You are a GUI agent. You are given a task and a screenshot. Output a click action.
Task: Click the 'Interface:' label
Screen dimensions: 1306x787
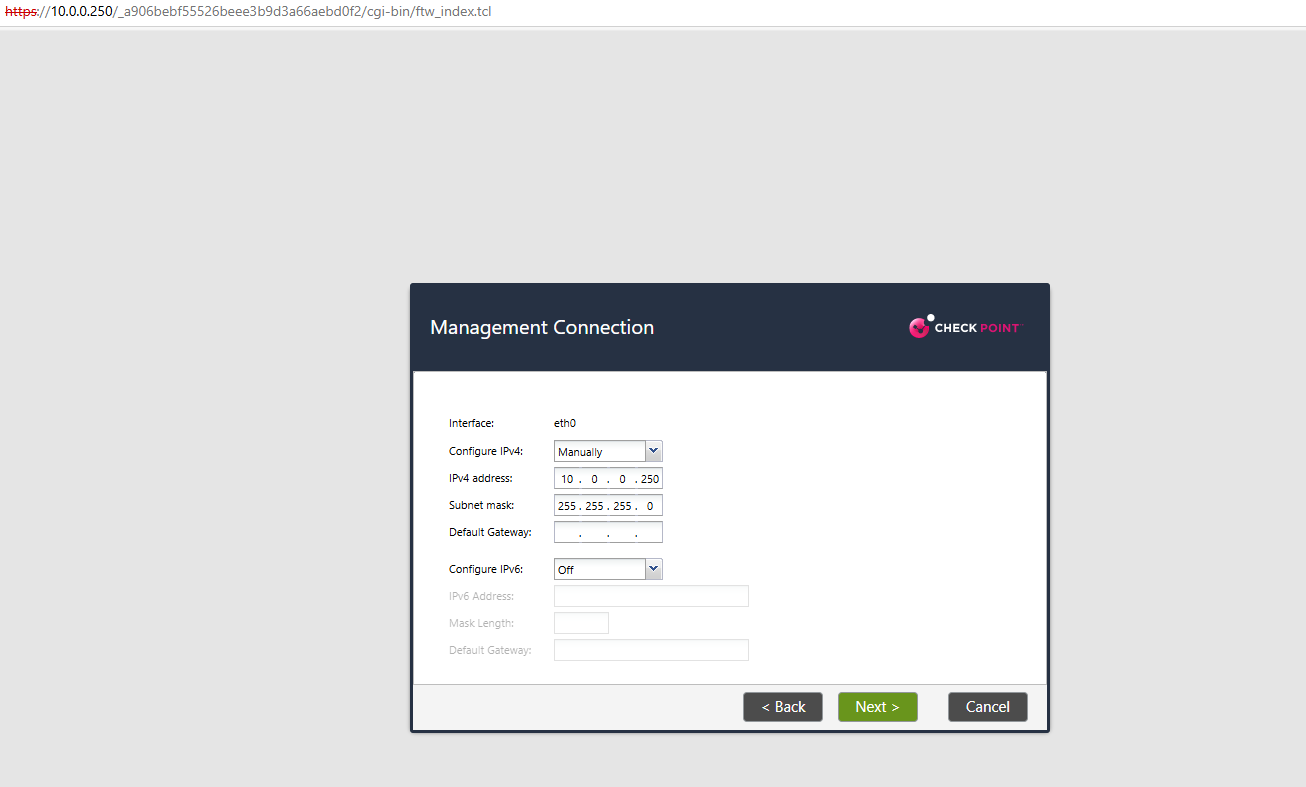(x=471, y=423)
